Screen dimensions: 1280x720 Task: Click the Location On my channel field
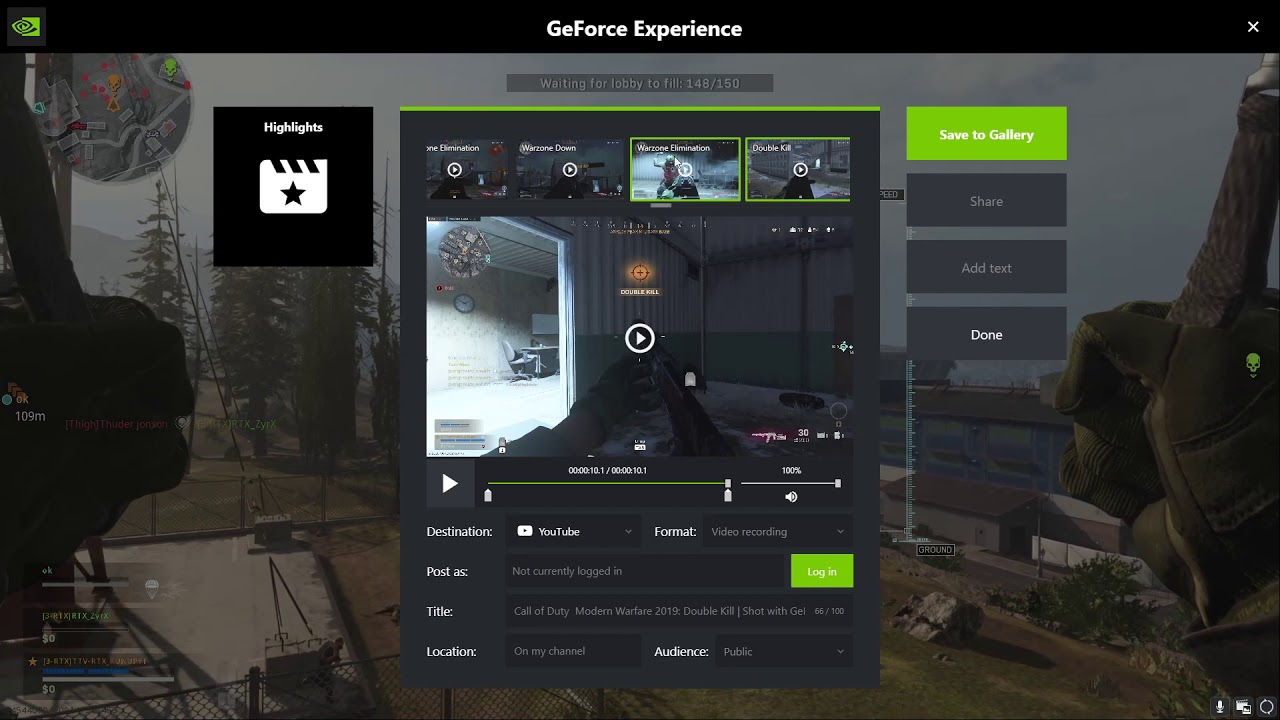coord(574,651)
